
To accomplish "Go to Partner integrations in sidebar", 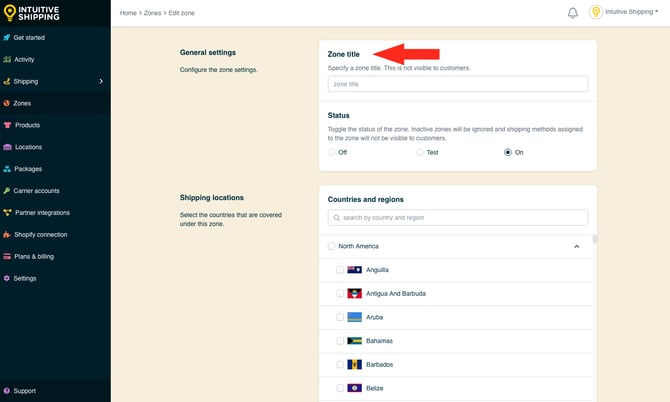I will 42,212.
